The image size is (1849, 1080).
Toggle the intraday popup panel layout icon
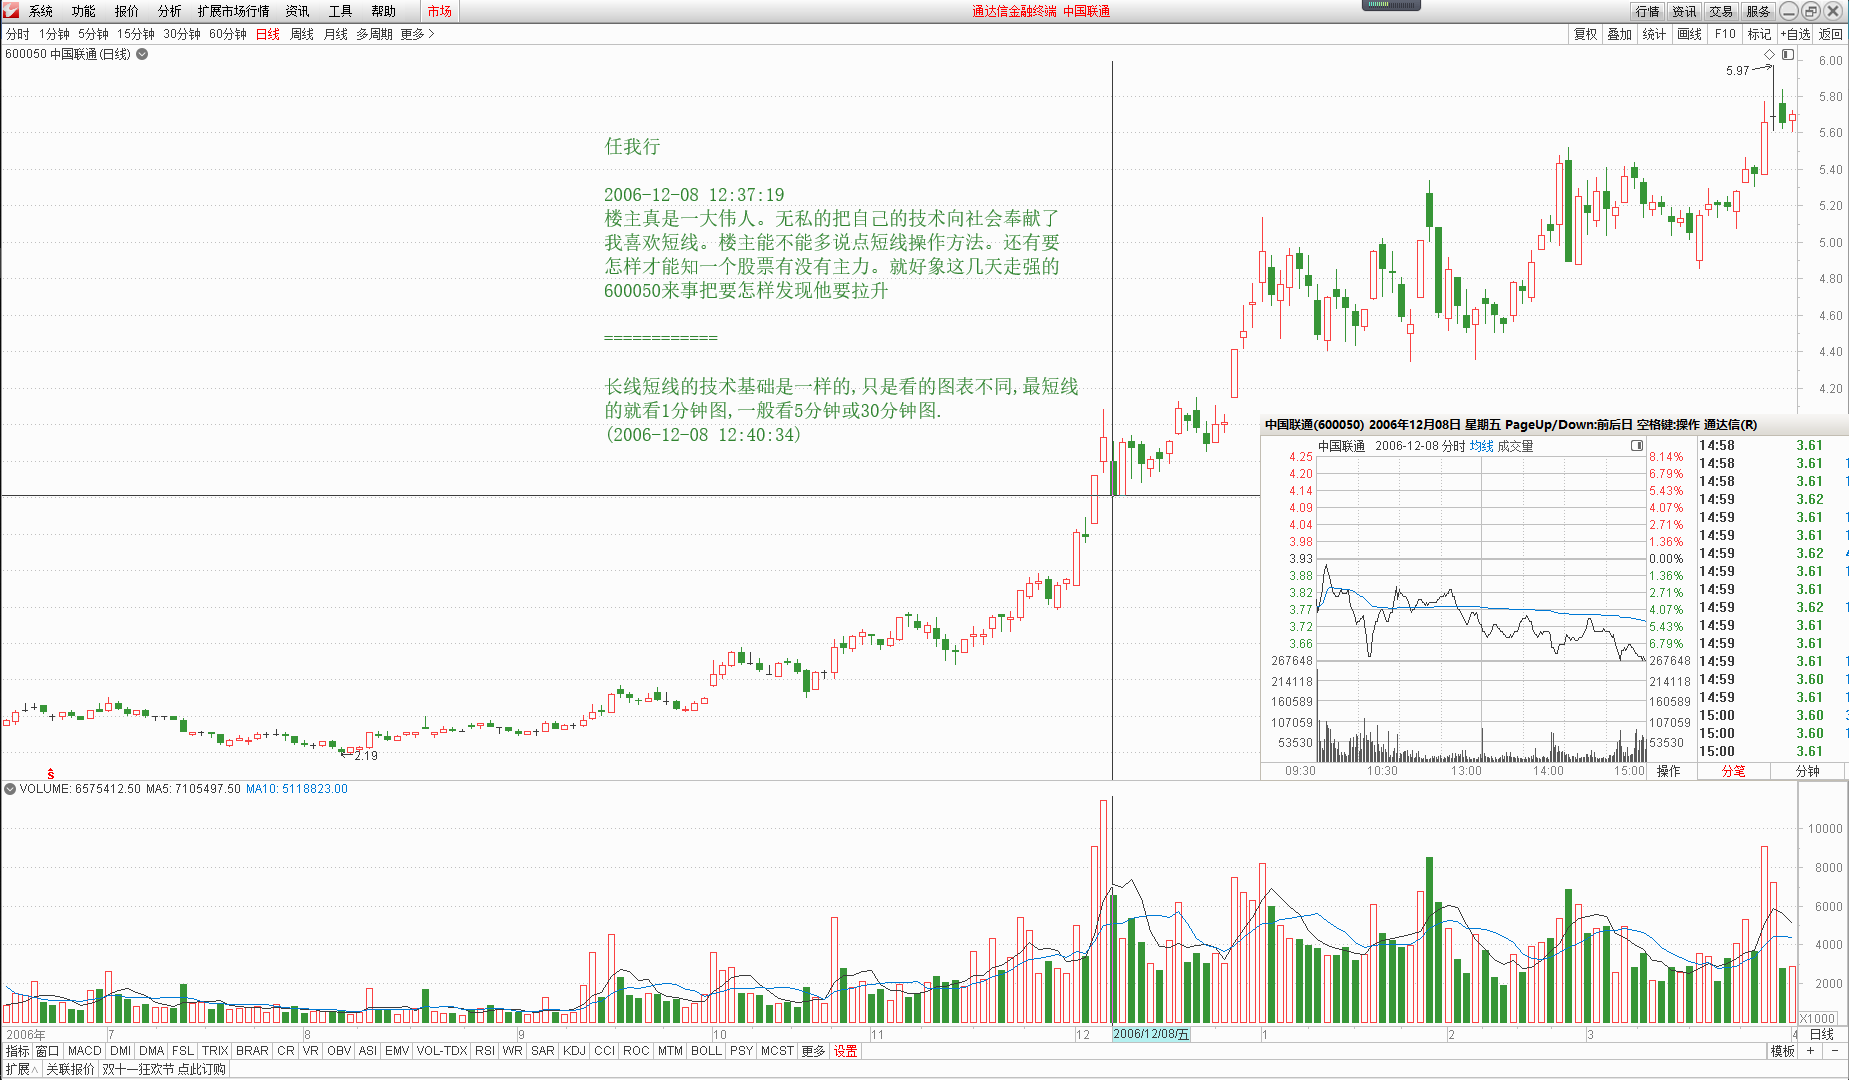(1637, 445)
